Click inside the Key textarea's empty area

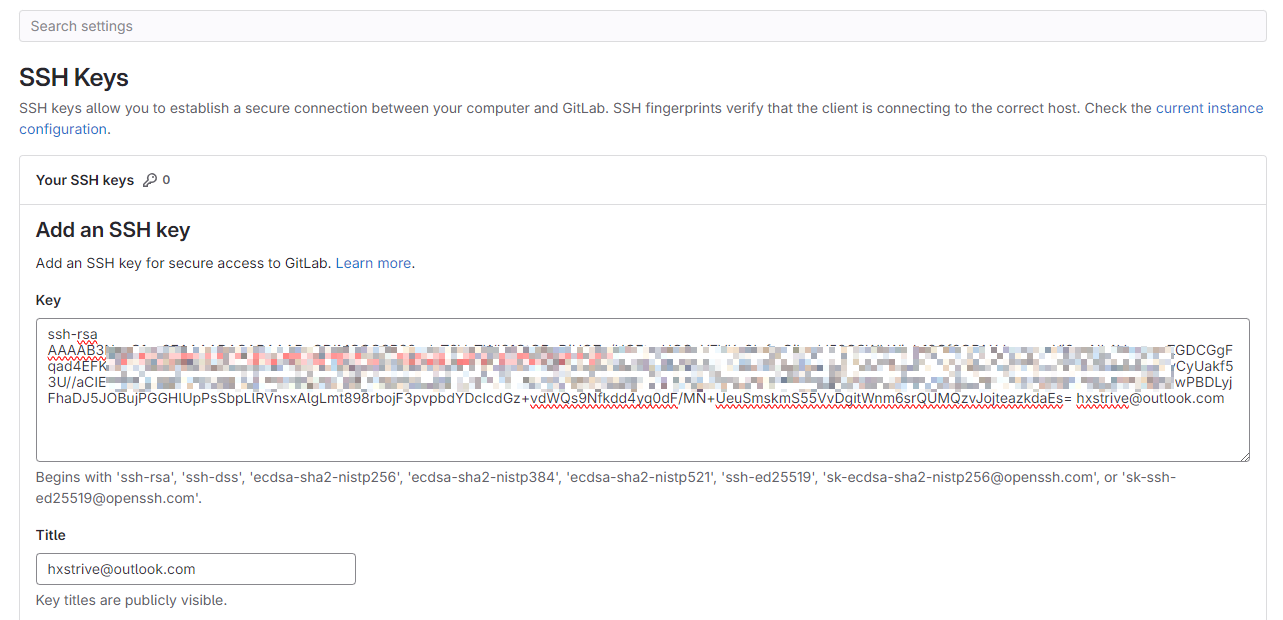pyautogui.click(x=643, y=432)
